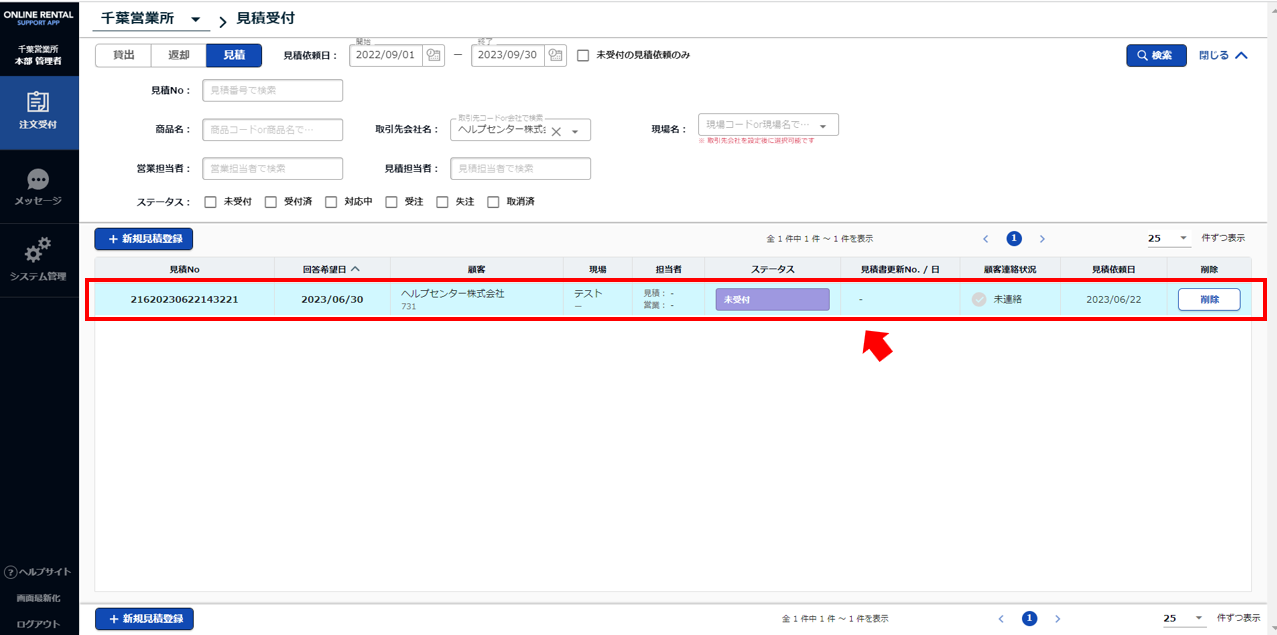Open start date calendar picker icon

[x=433, y=56]
